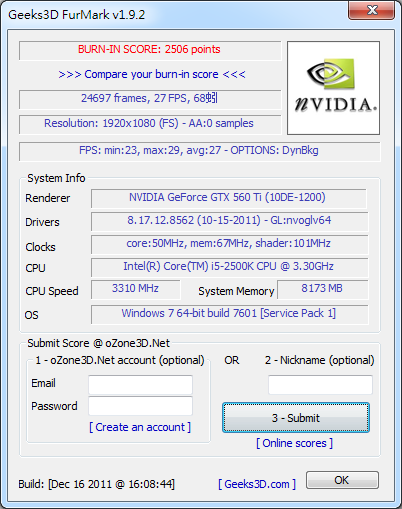This screenshot has width=402, height=509.
Task: Focus the Password input field
Action: click(140, 406)
